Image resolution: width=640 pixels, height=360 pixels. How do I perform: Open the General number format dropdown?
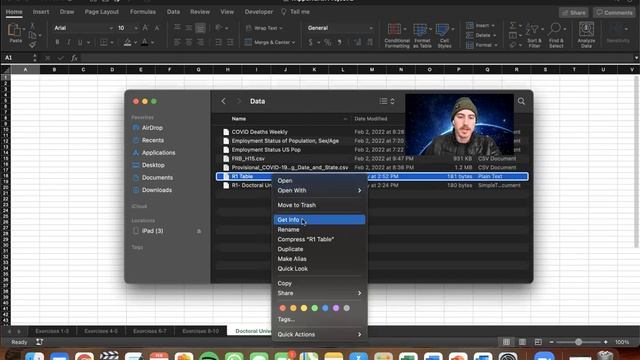tap(371, 28)
